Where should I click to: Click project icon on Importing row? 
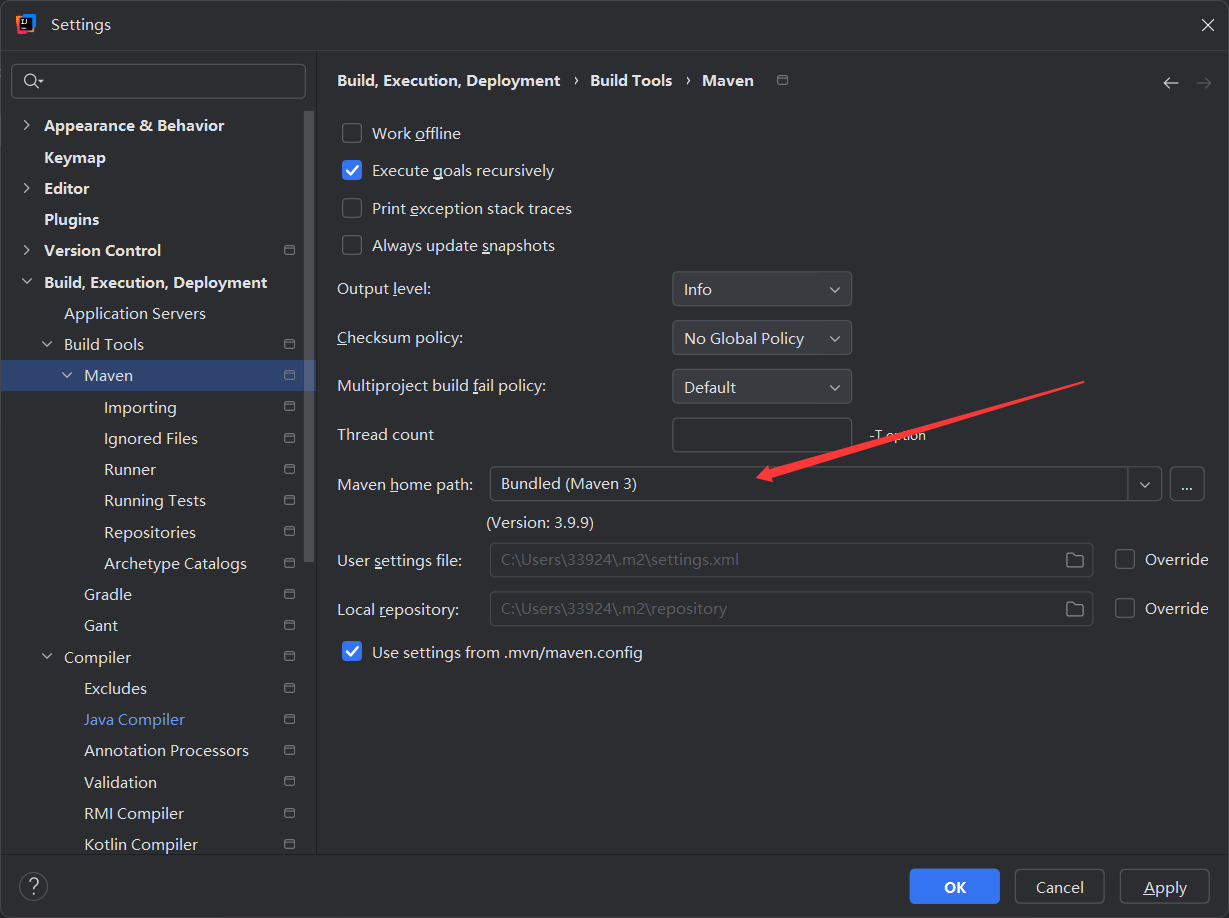(290, 407)
